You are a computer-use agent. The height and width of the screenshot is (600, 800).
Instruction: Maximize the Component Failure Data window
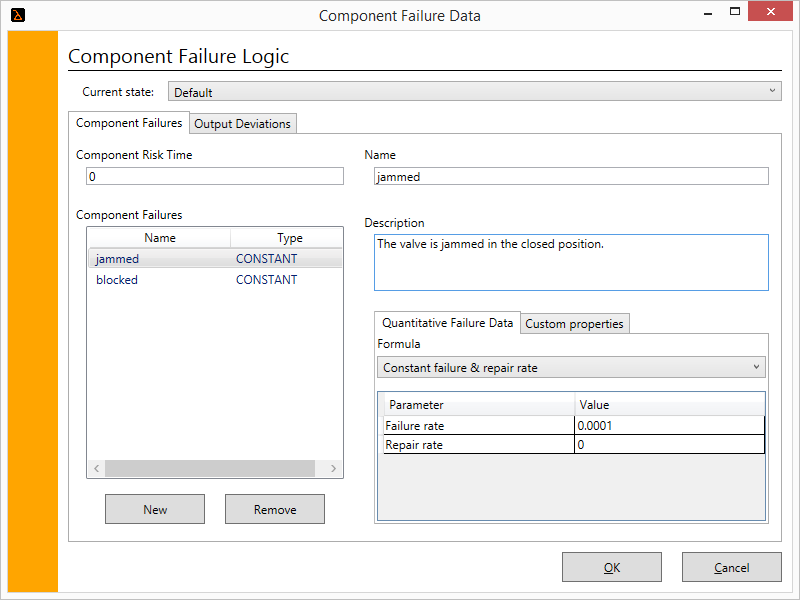click(x=735, y=11)
